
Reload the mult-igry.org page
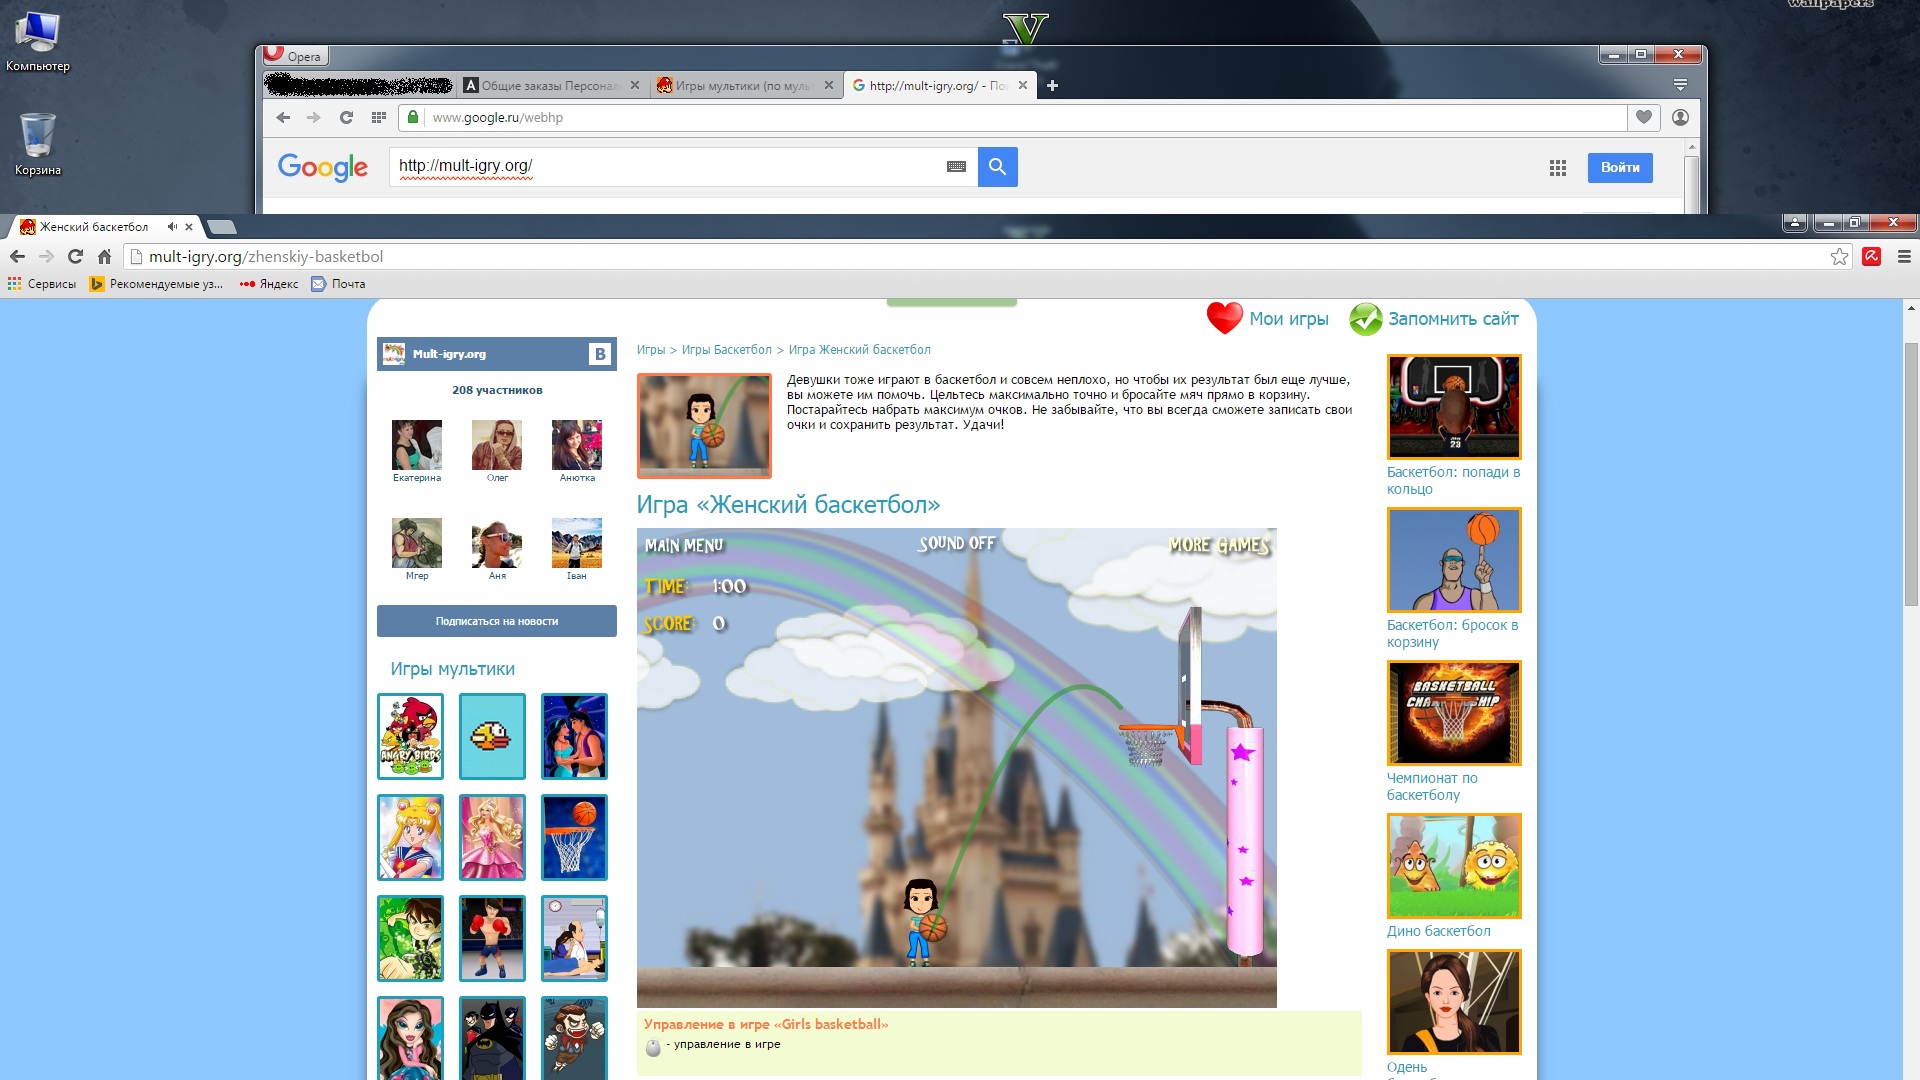click(75, 257)
